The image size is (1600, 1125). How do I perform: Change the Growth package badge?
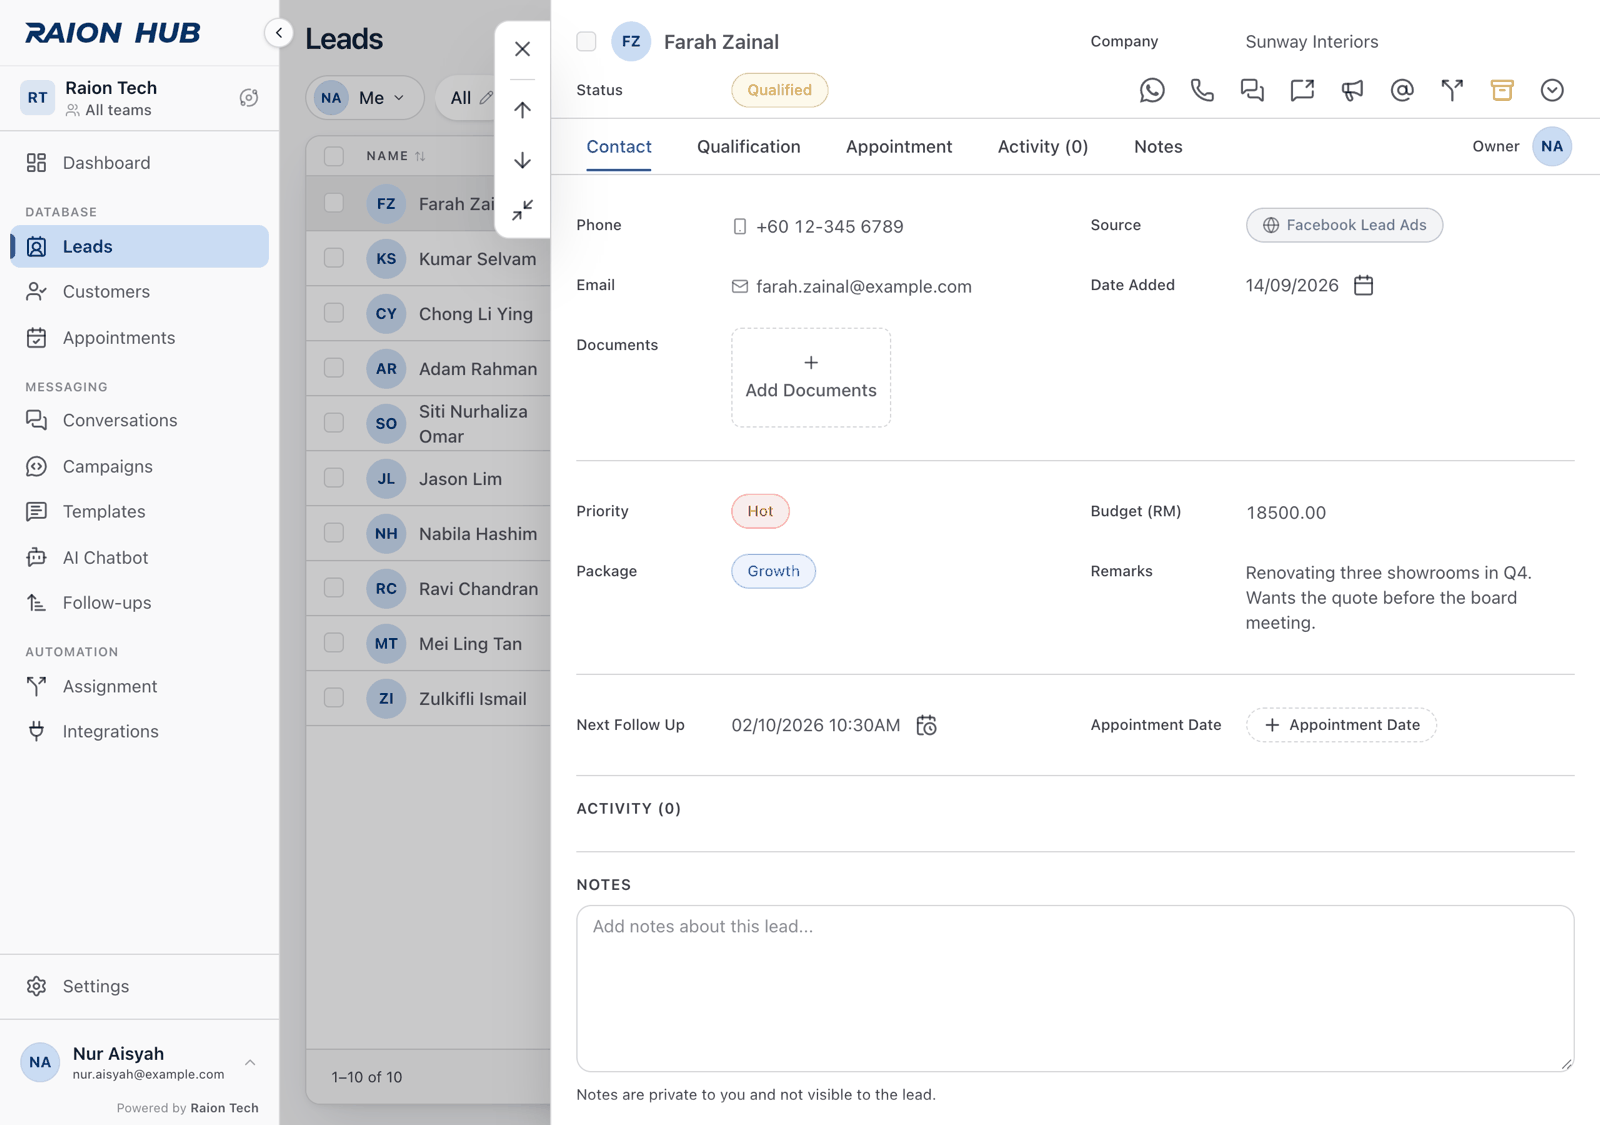[773, 571]
